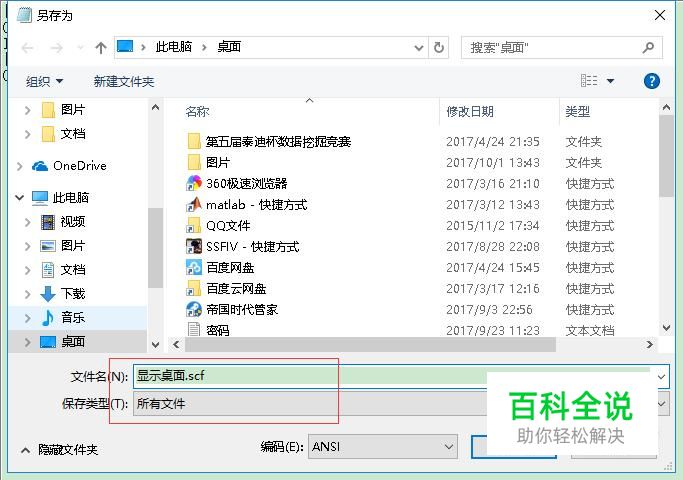The height and width of the screenshot is (480, 683).
Task: Click 此电脑 in the address breadcrumb
Action: tap(174, 47)
